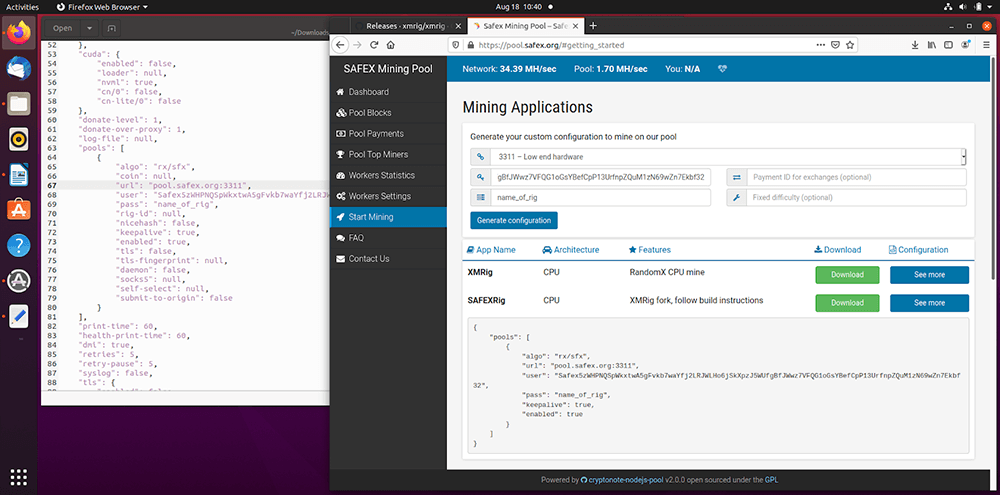Open Pool Blocks page
Image resolution: width=1000 pixels, height=495 pixels.
click(x=388, y=113)
